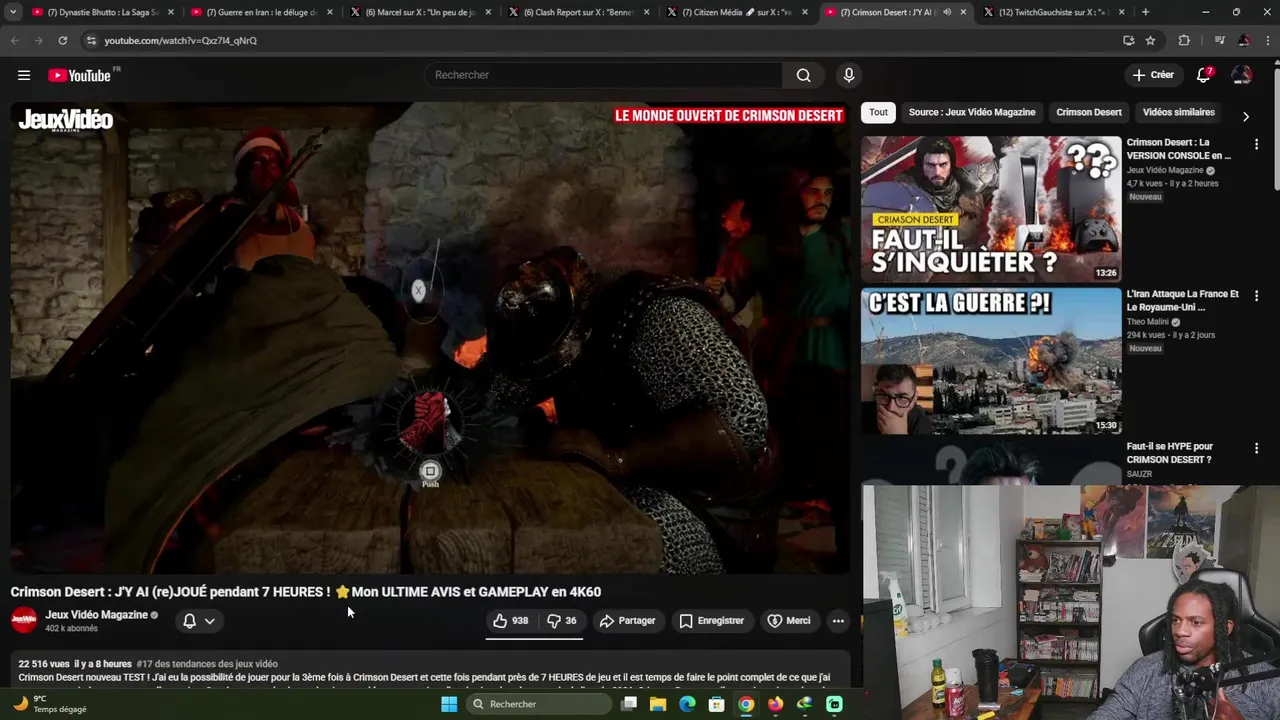Toggle channel notification bell for Jeux Vidéo Magazine
The image size is (1280, 720).
point(189,621)
